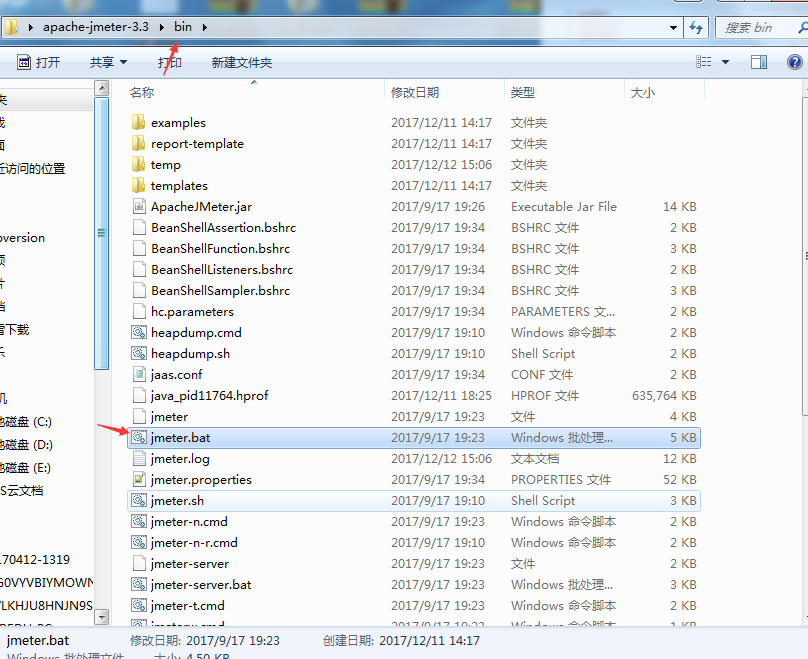This screenshot has height=659, width=808.
Task: Click the navigation pane scroll up arrow
Action: [102, 88]
